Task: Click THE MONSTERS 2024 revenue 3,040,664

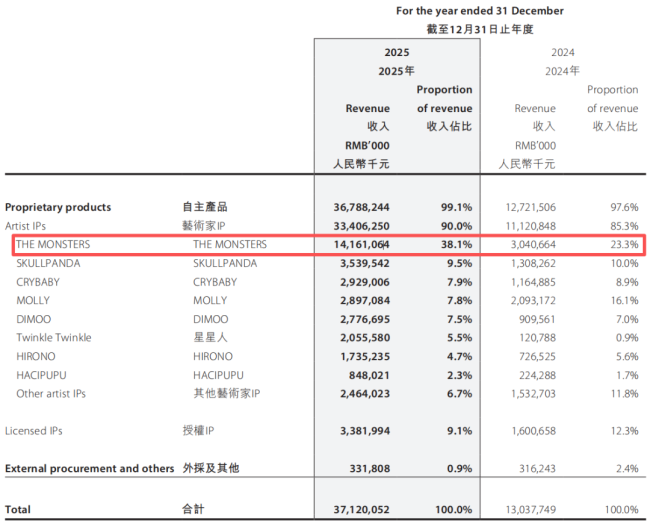Action: pyautogui.click(x=533, y=245)
